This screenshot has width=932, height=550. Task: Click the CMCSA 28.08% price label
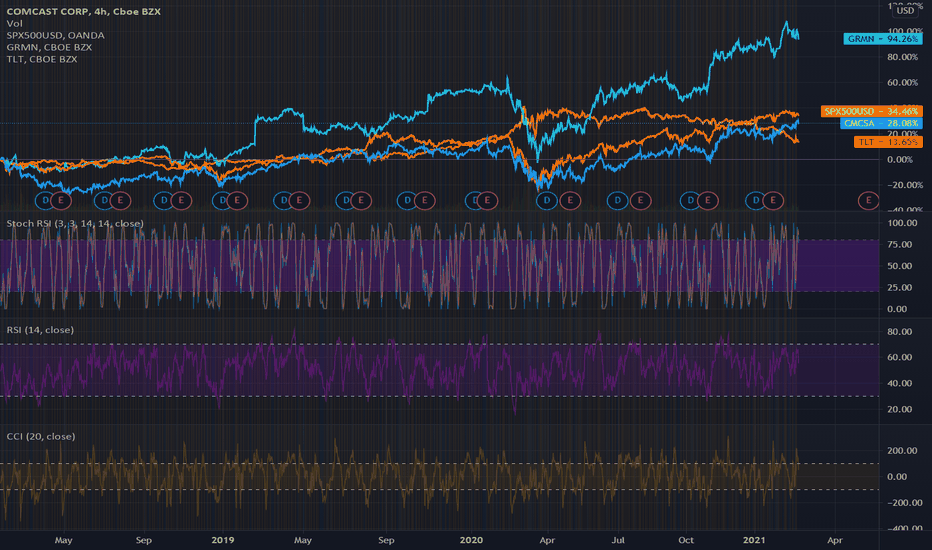[881, 123]
